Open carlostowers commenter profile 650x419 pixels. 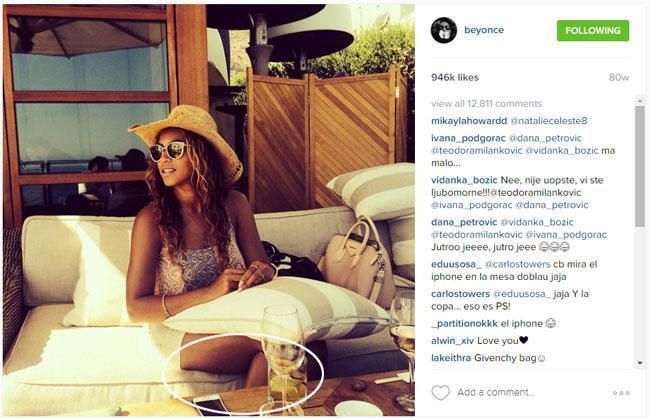click(x=460, y=294)
